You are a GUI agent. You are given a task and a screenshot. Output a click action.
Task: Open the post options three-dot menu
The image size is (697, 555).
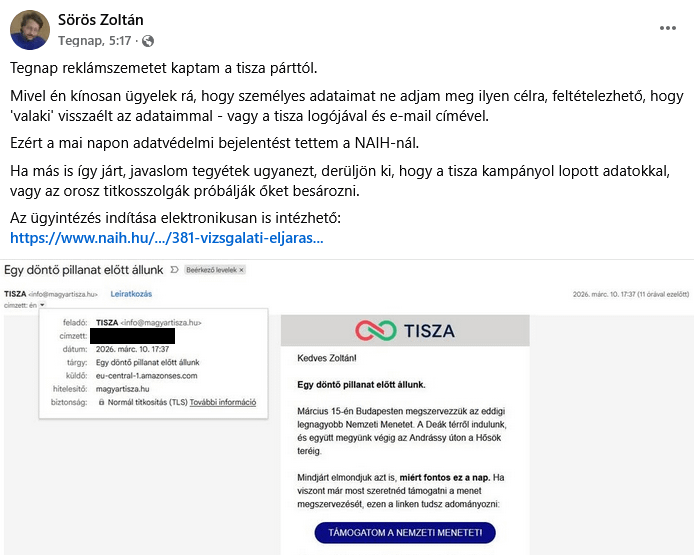(x=668, y=27)
